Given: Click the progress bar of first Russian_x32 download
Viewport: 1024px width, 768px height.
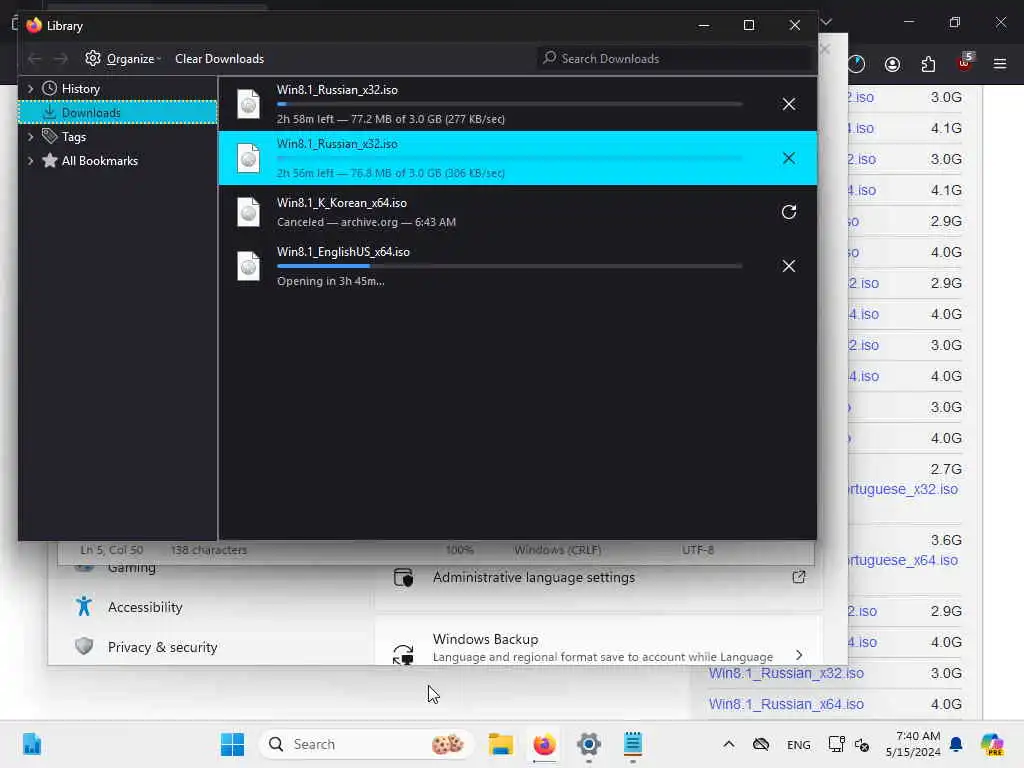Looking at the screenshot, I should coord(509,104).
